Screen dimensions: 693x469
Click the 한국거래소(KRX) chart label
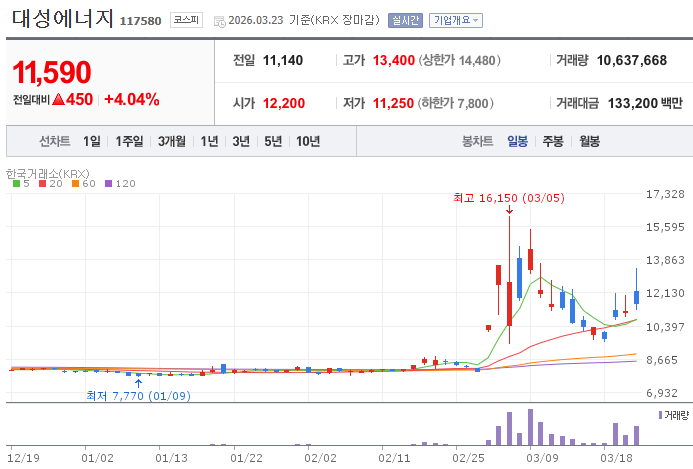pos(48,174)
